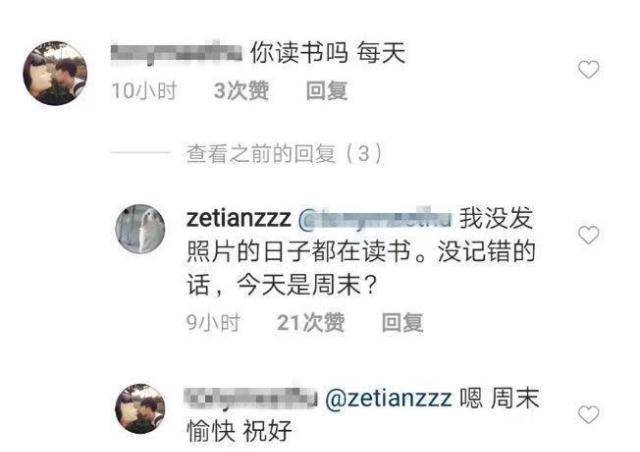
Task: Open the zetianzzz username link
Action: [238, 218]
